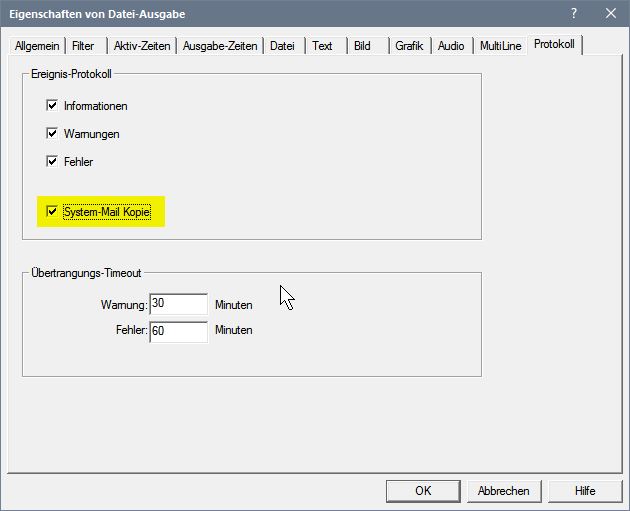Open the Audio tab

(x=451, y=46)
